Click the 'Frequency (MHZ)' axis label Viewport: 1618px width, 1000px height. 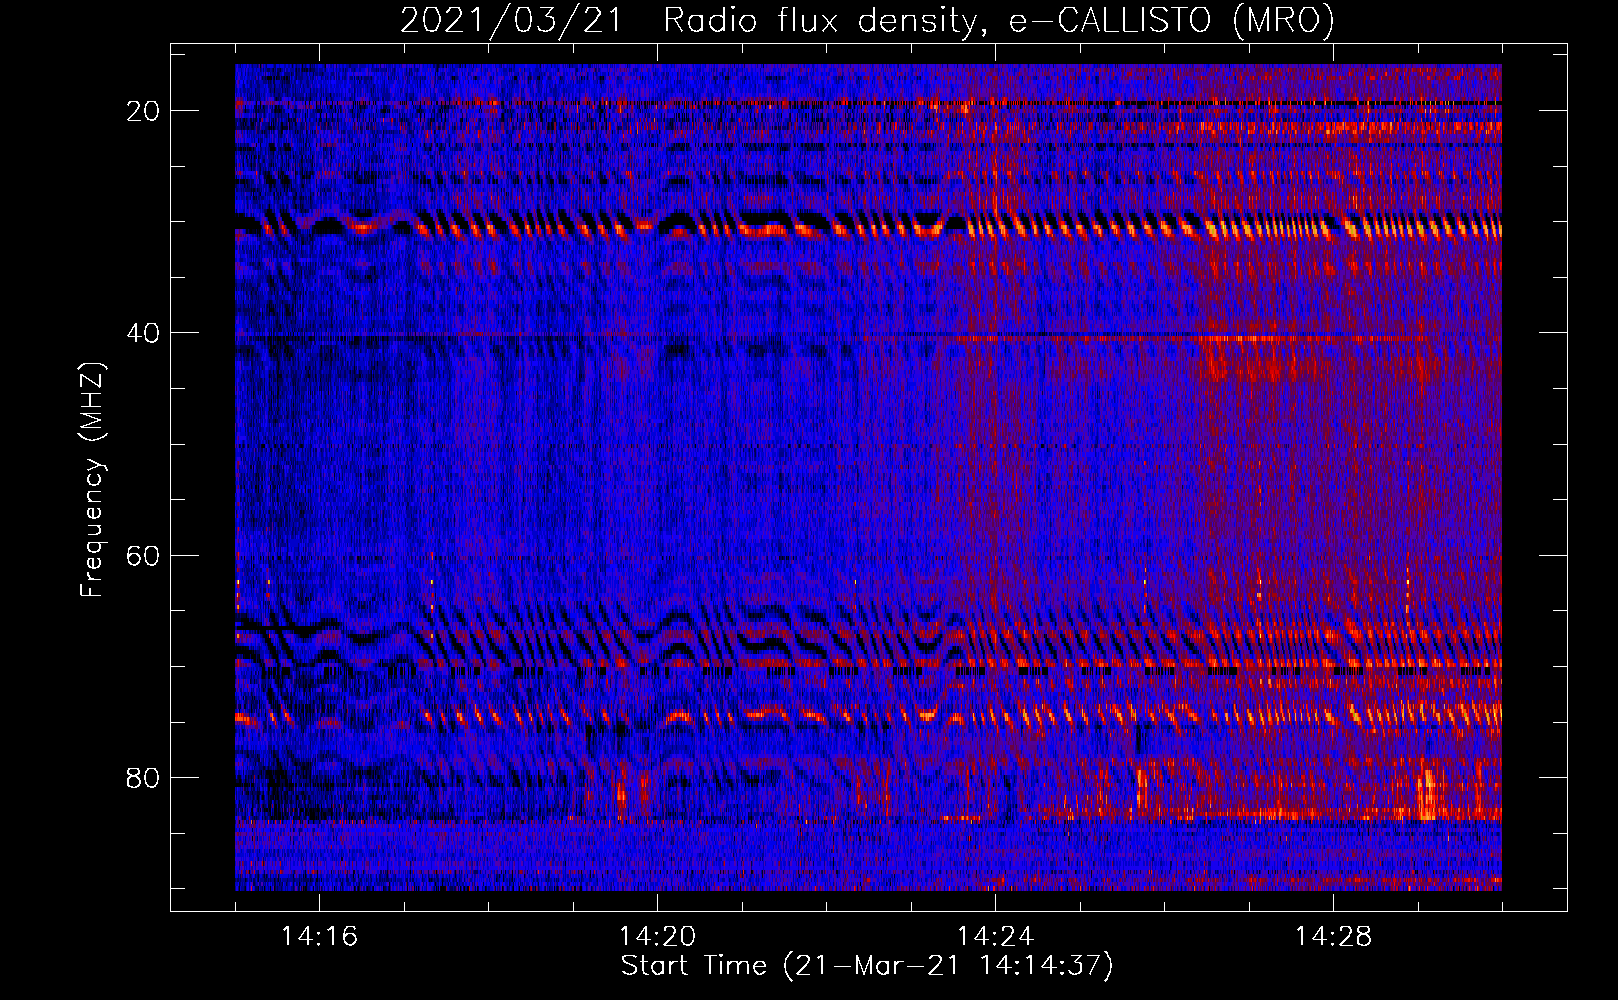(x=92, y=480)
